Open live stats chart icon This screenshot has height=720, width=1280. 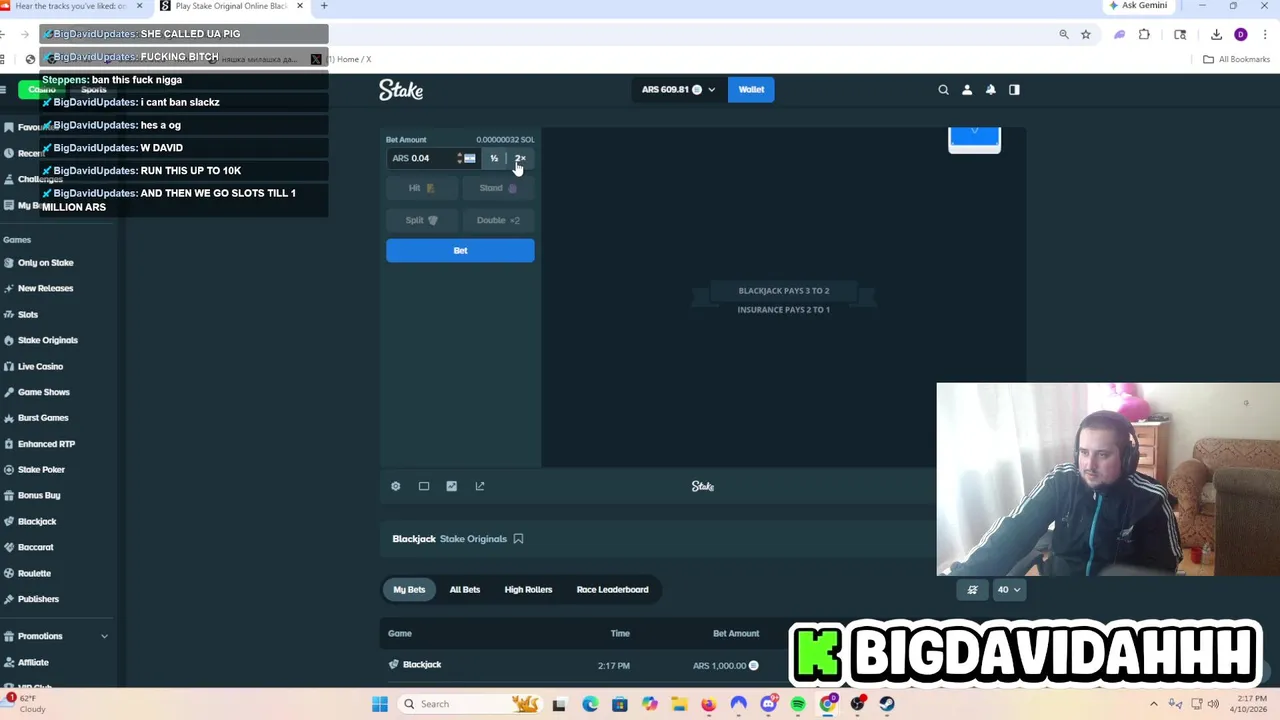[x=452, y=486]
